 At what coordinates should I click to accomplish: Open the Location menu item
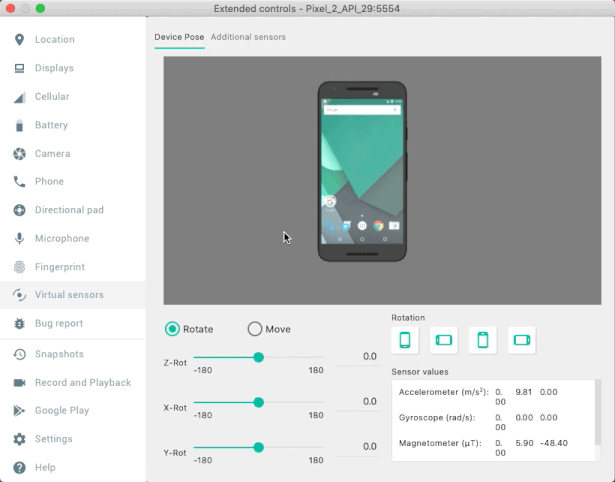click(x=73, y=40)
